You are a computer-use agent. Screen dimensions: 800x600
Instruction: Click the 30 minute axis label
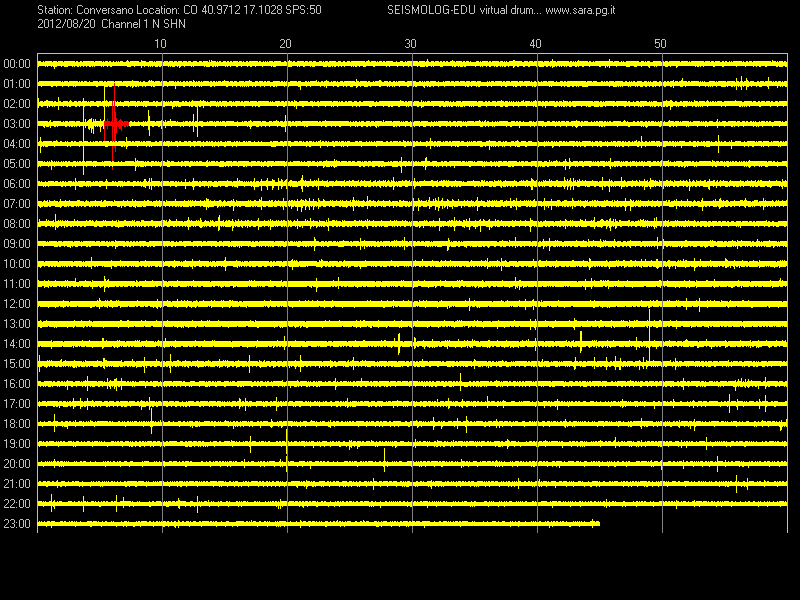click(x=410, y=44)
